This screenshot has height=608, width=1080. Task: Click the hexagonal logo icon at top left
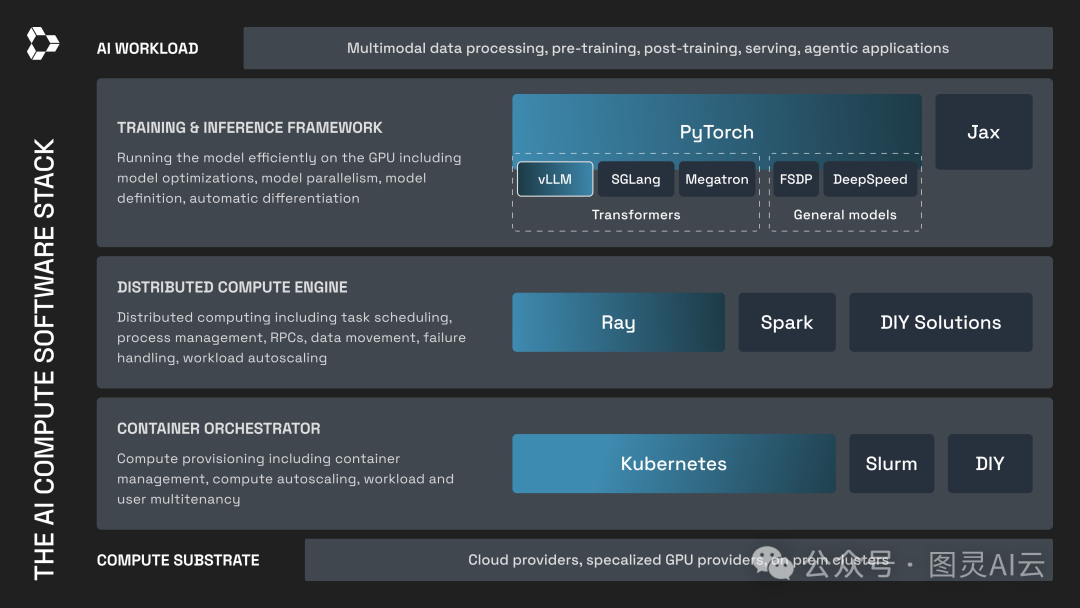tap(43, 43)
